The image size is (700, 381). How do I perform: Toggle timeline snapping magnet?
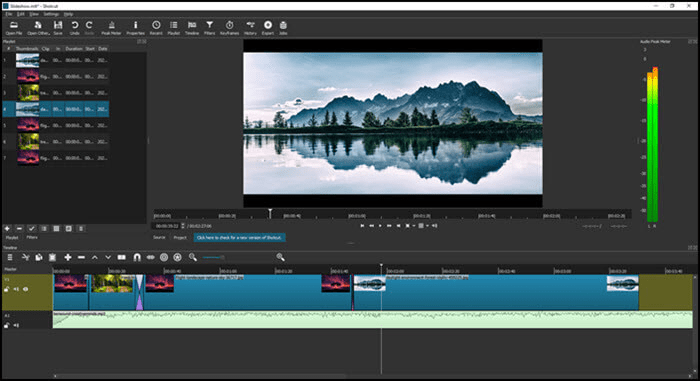pos(137,257)
